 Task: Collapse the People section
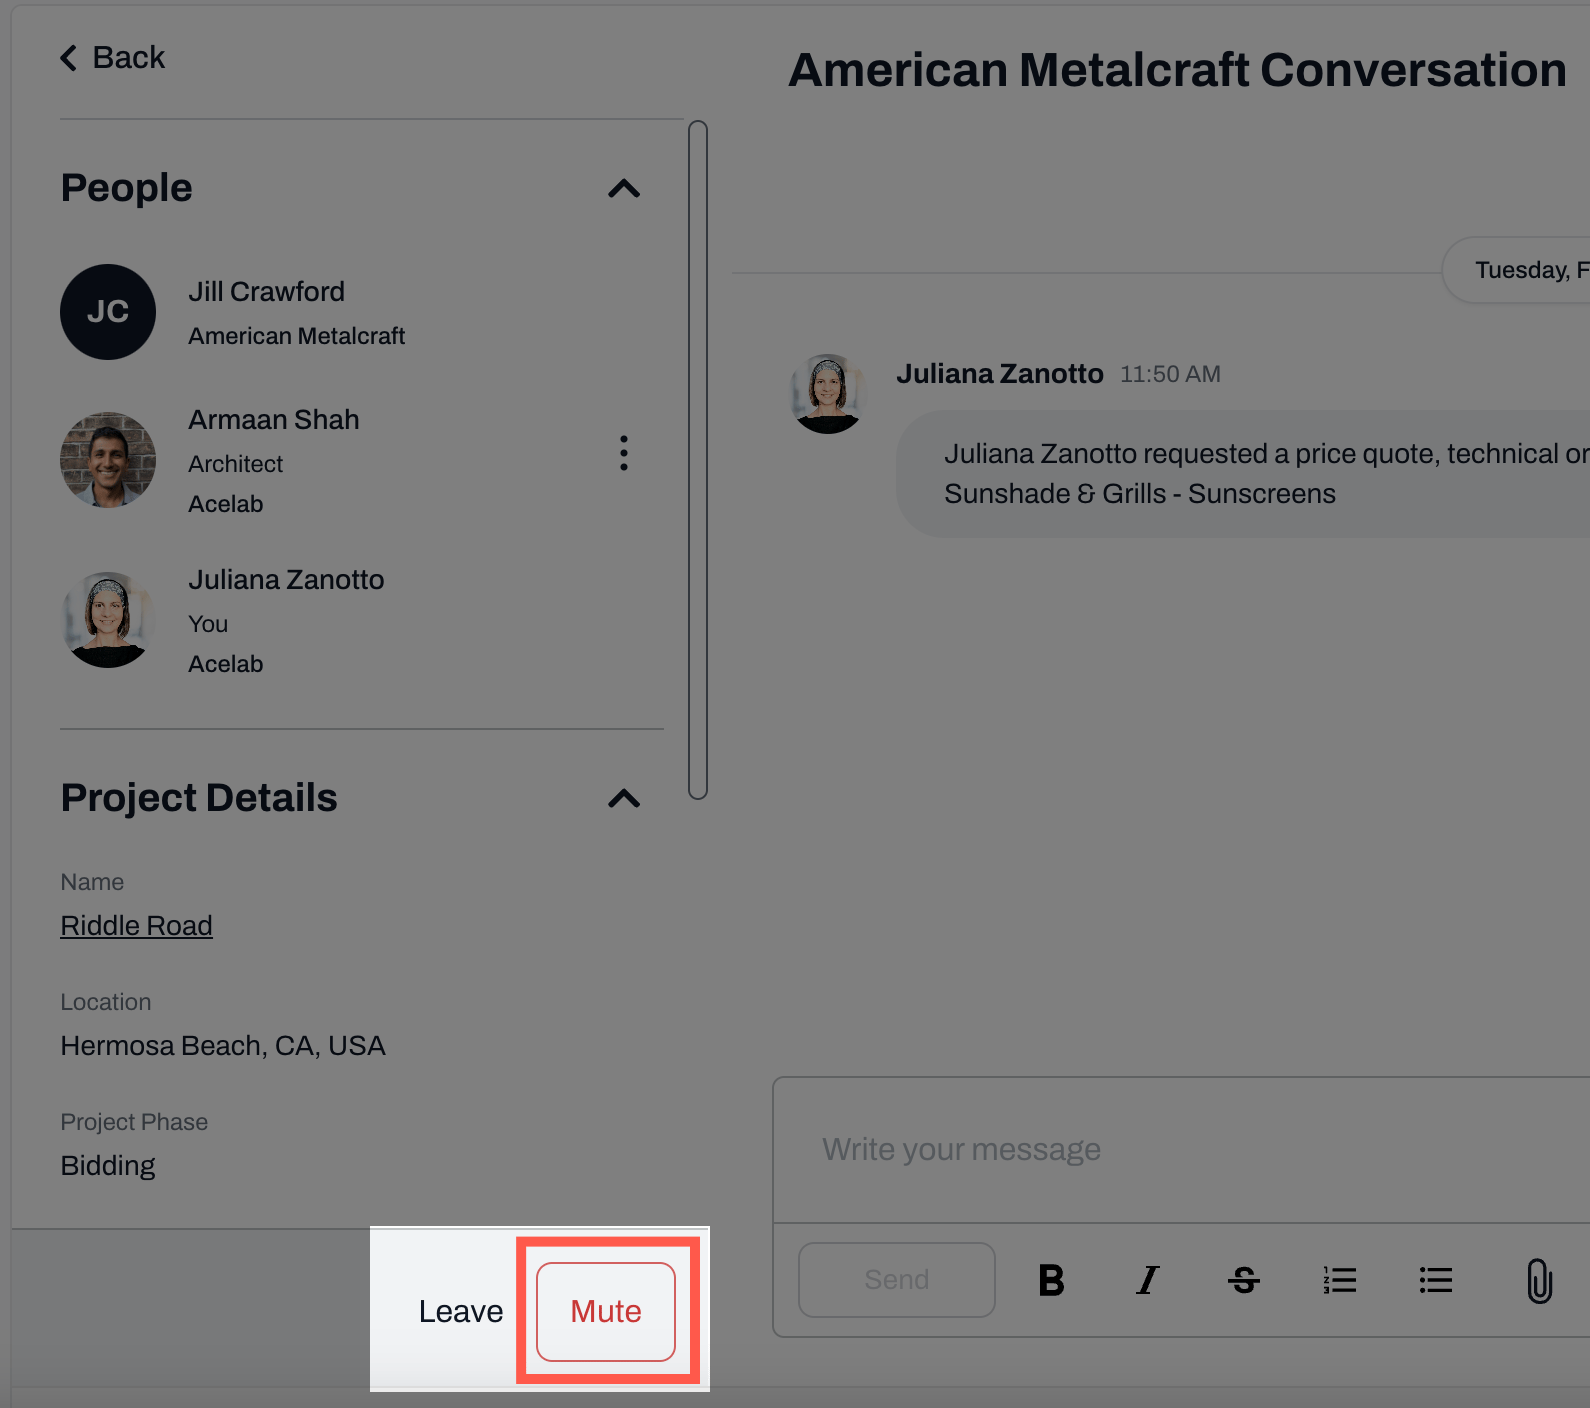click(x=624, y=188)
